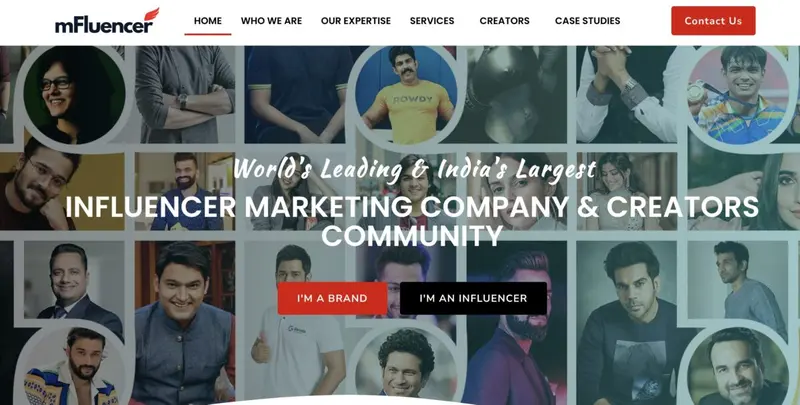Select the bearded man in maroon suit
Image resolution: width=800 pixels, height=405 pixels.
pos(516,322)
